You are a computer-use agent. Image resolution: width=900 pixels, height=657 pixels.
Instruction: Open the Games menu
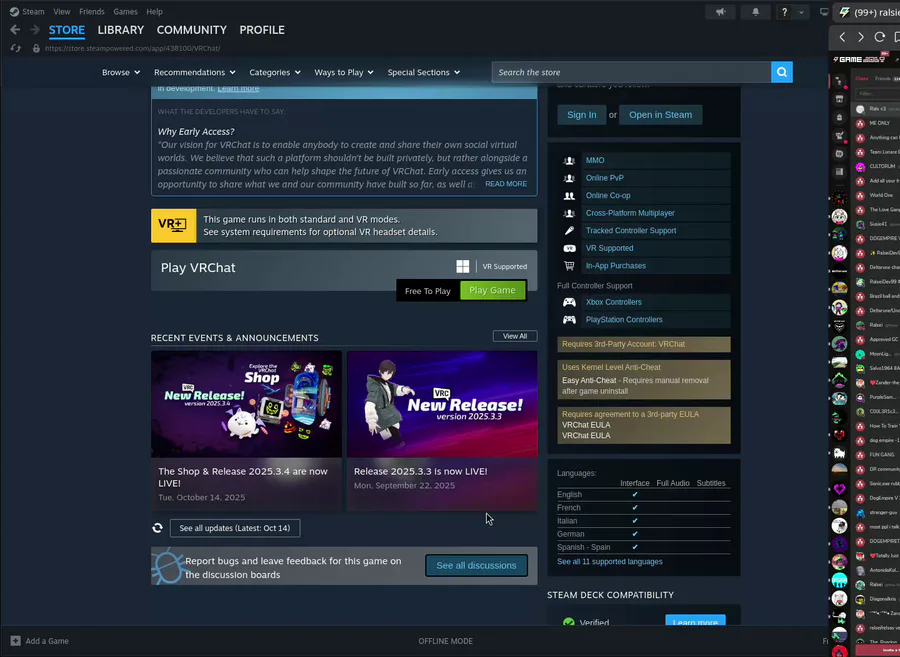coord(125,11)
